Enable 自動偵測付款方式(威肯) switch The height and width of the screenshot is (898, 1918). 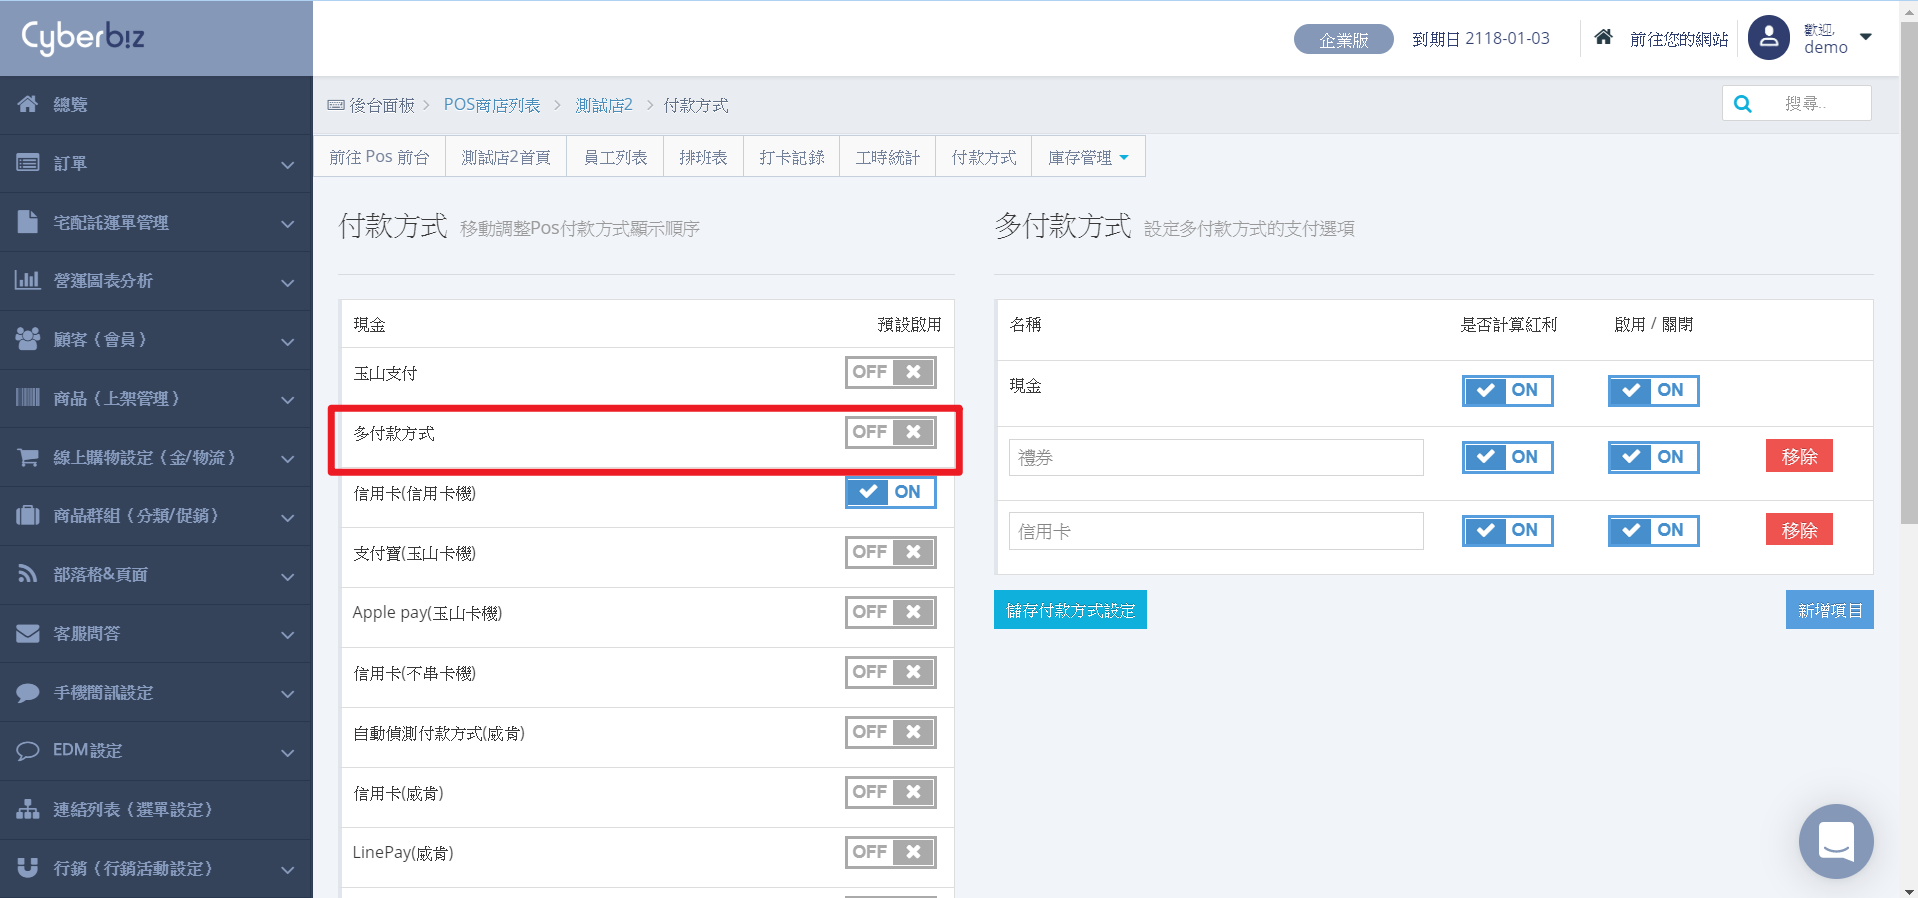point(891,732)
